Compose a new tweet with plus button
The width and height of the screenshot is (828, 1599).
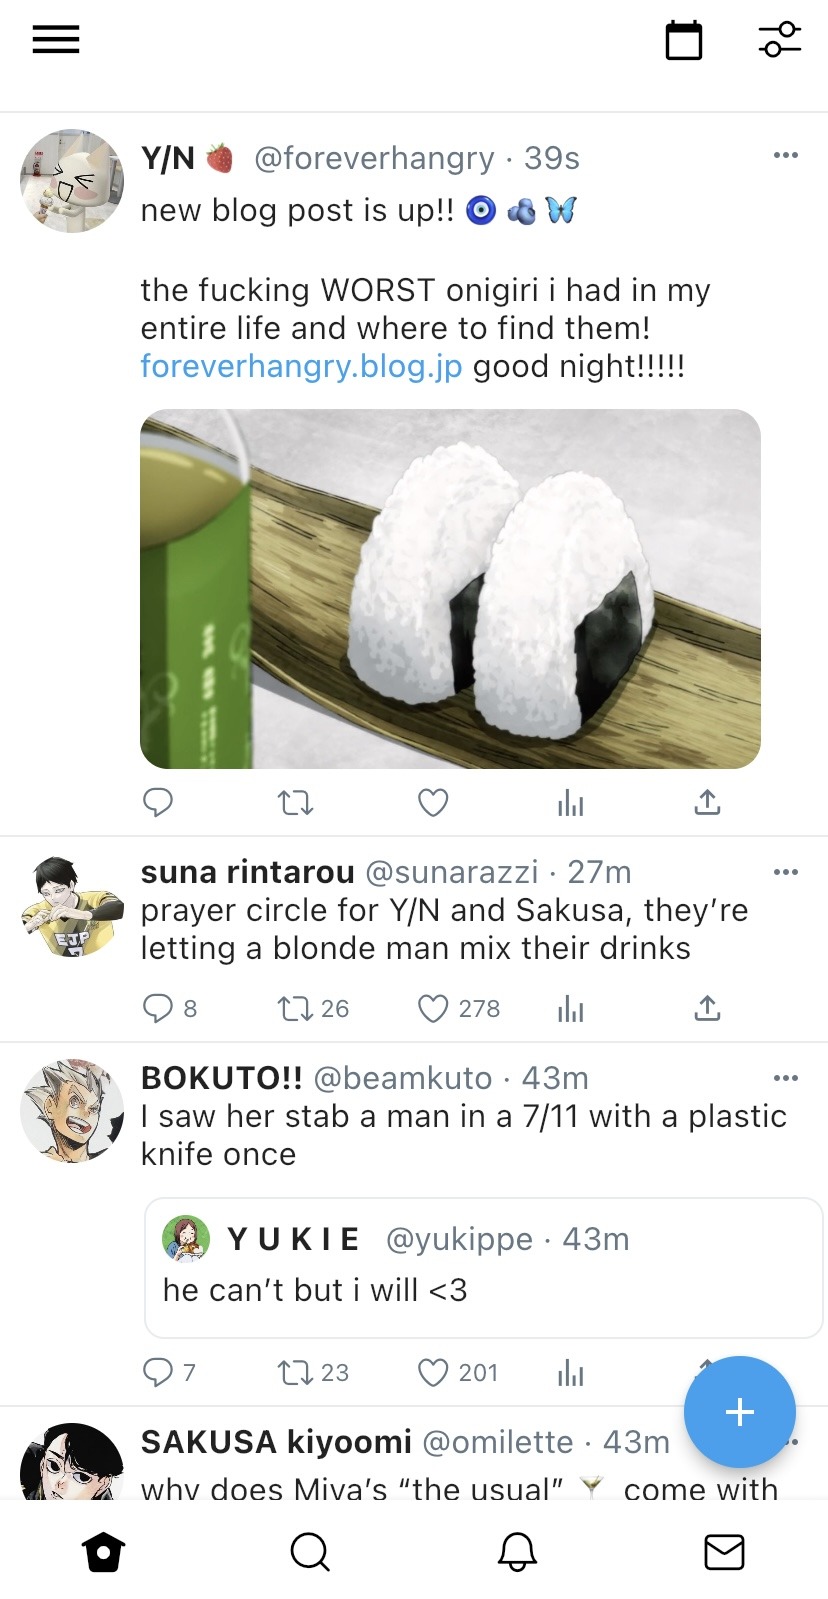(740, 1412)
